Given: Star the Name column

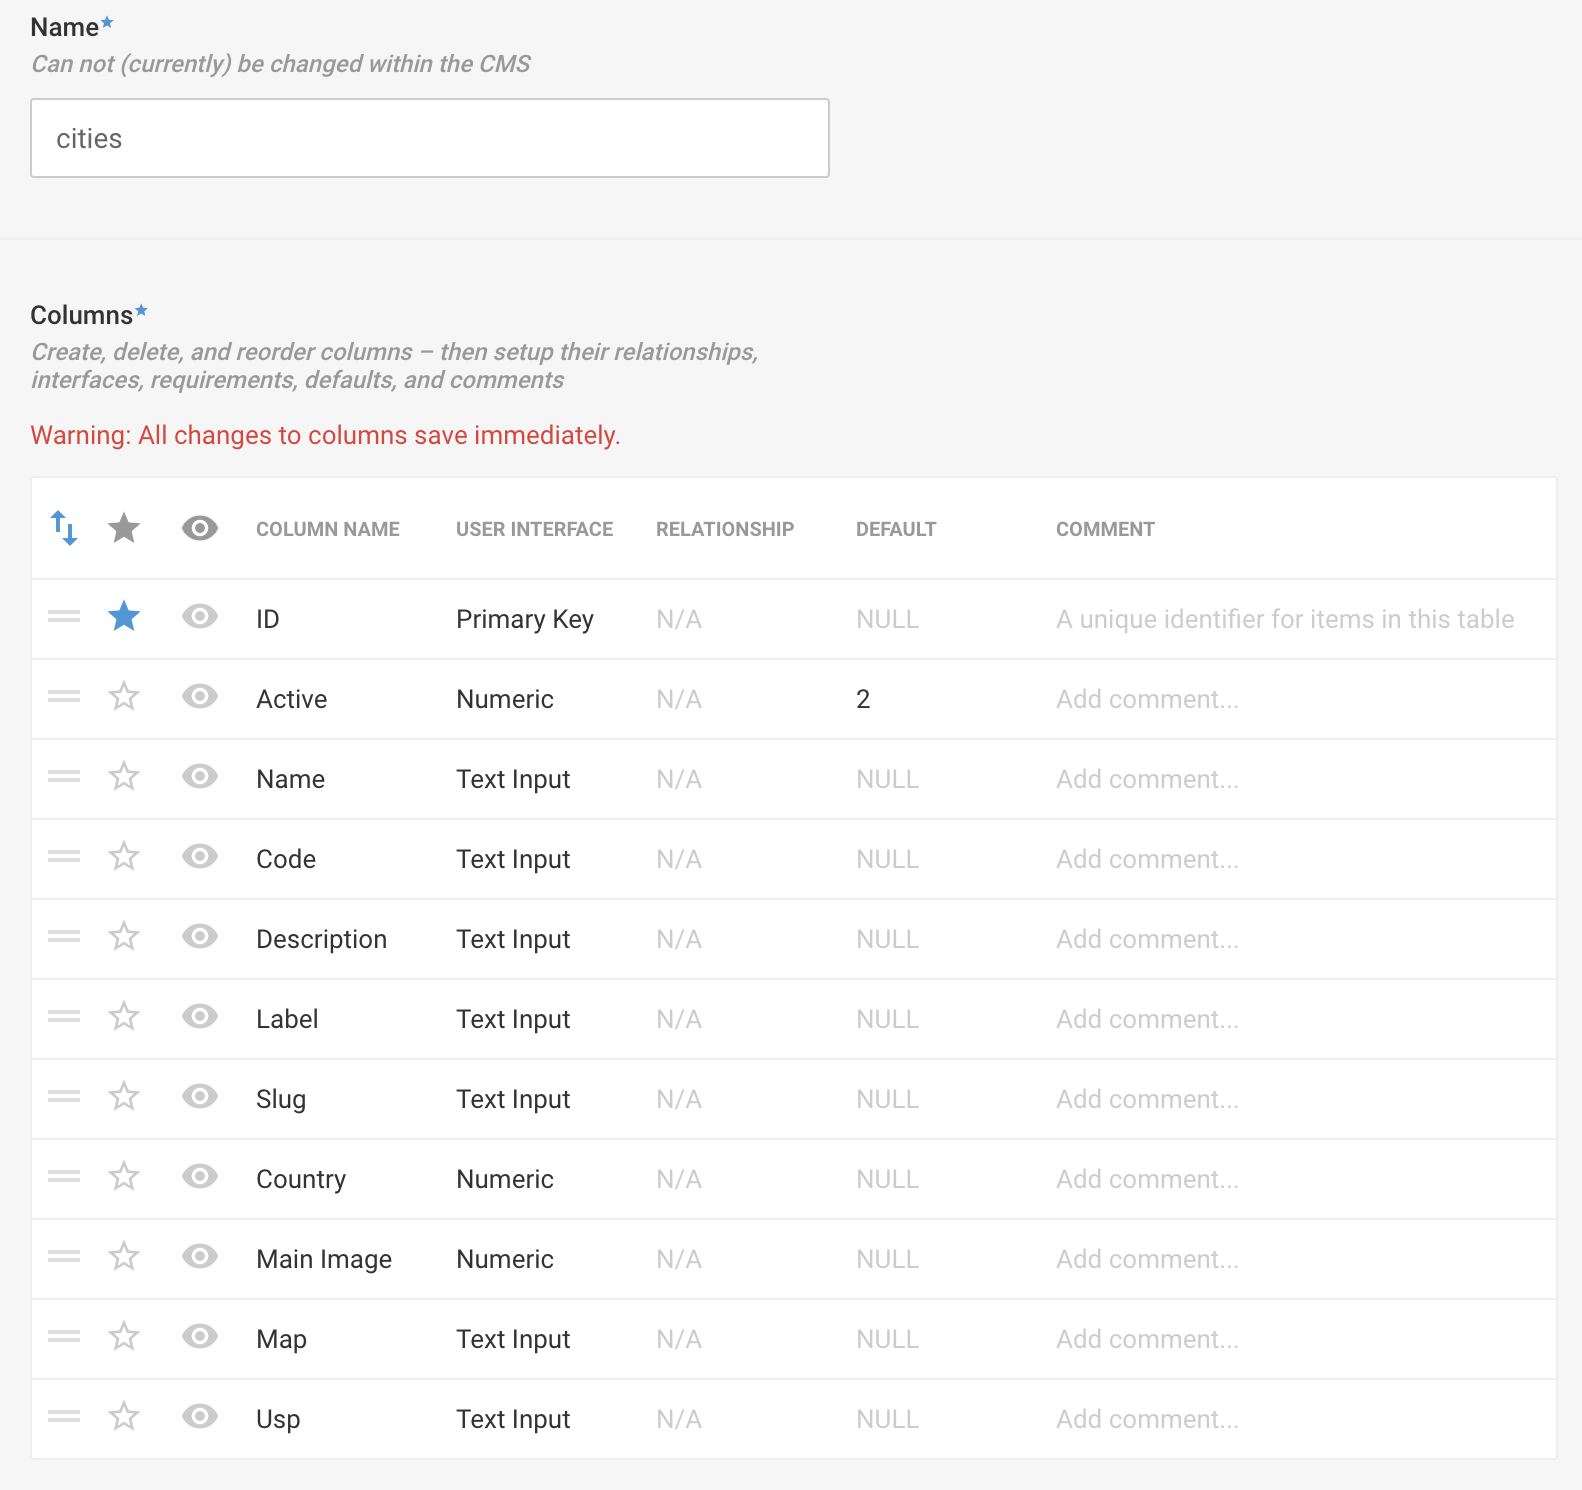Looking at the screenshot, I should point(124,777).
